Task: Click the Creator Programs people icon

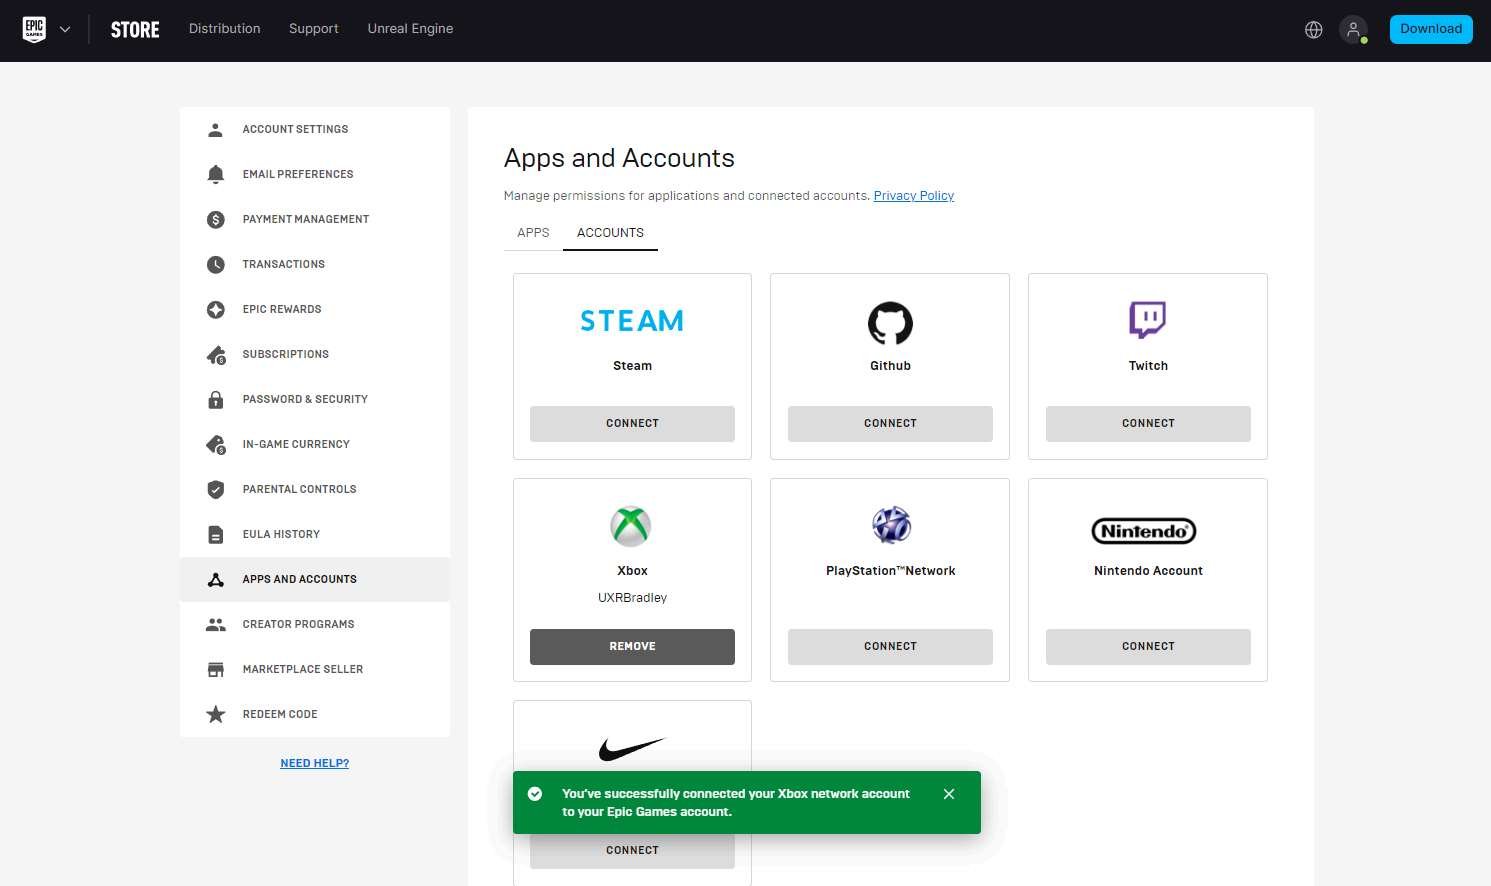Action: tap(215, 625)
